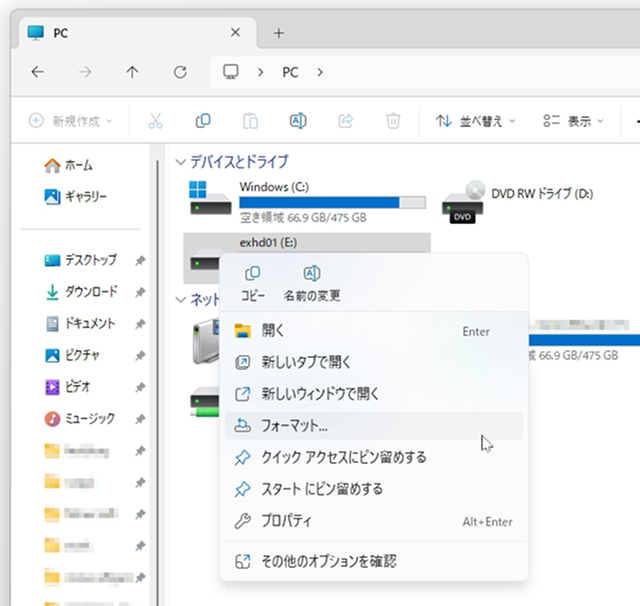This screenshot has width=640, height=606.
Task: Select DVD RW ドライブ (D:)
Action: [x=518, y=202]
